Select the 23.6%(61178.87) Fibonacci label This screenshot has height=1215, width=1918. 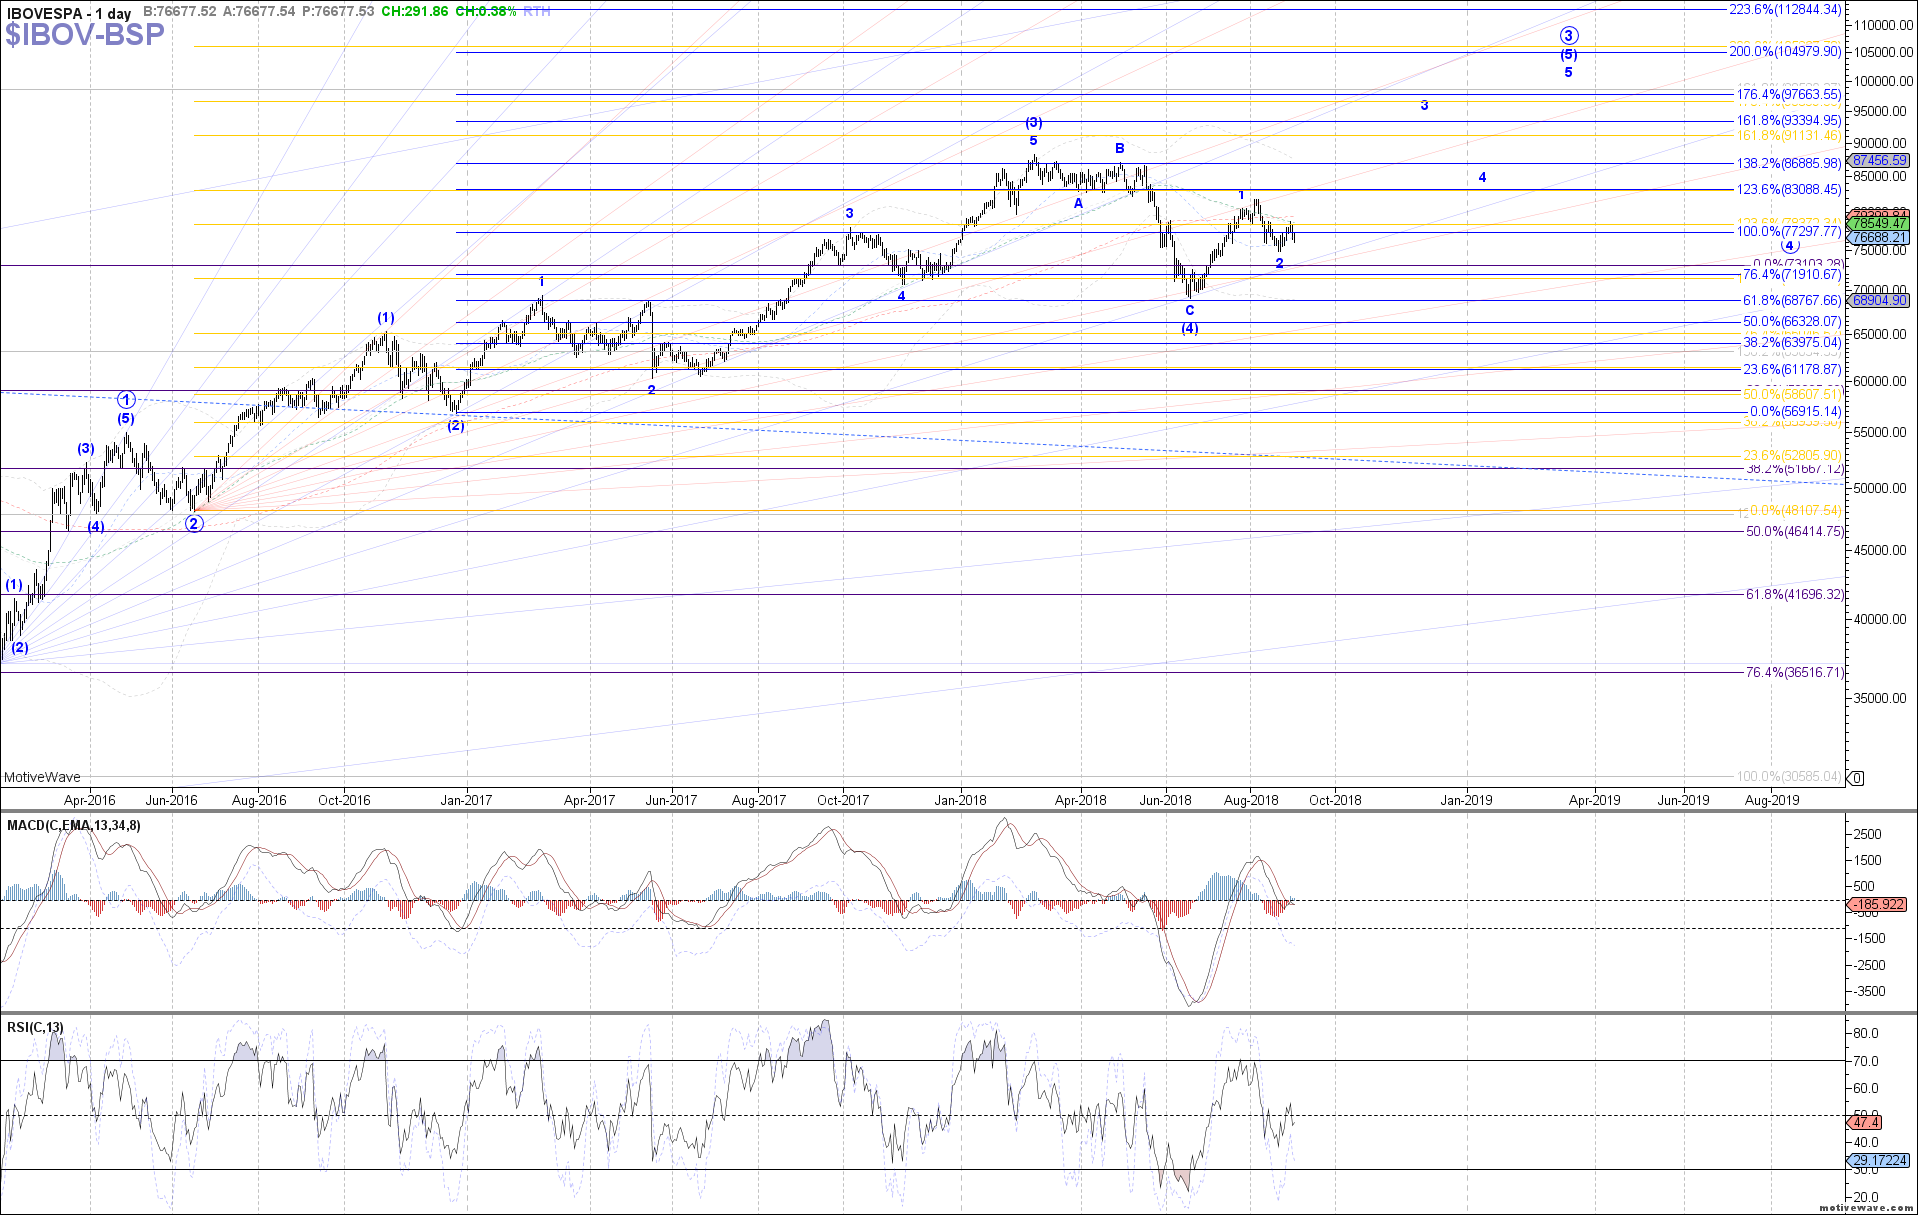tap(1792, 369)
